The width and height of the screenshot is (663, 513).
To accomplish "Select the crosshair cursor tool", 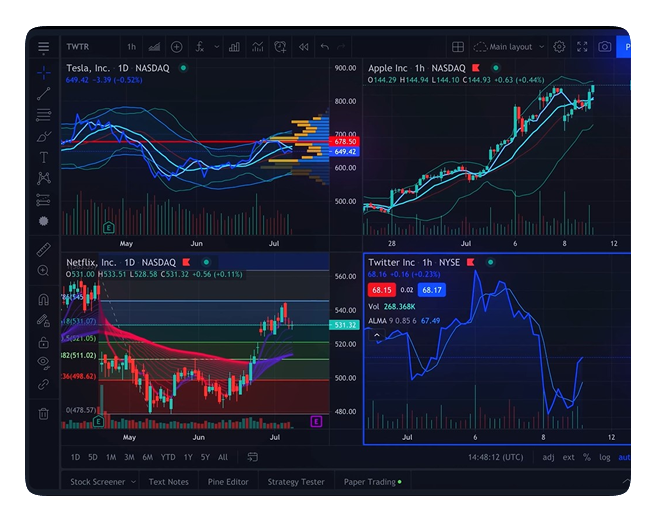I will pos(44,72).
